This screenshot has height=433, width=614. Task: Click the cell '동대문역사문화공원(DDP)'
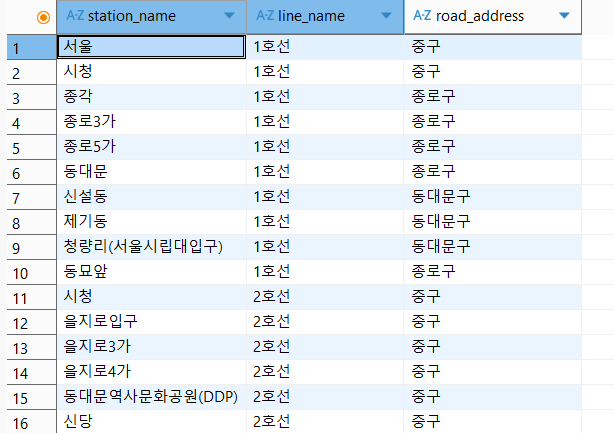[x=152, y=397]
